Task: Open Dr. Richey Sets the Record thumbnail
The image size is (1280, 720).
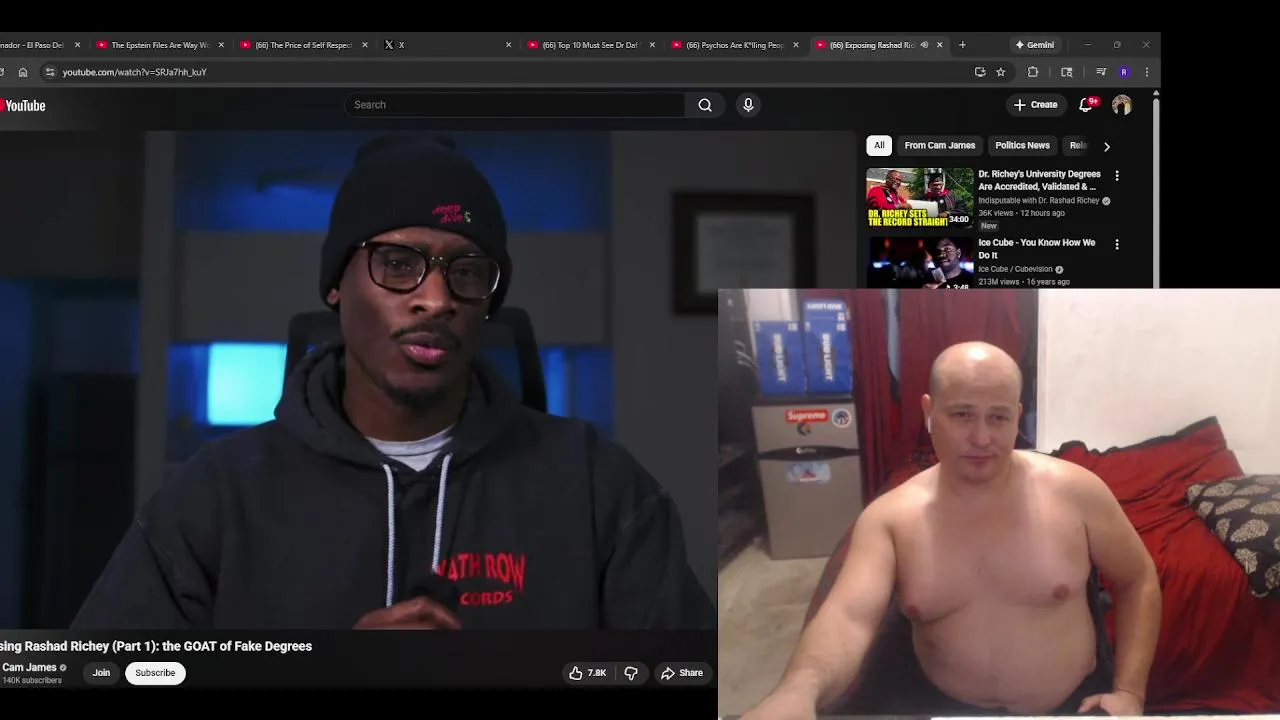Action: click(920, 198)
